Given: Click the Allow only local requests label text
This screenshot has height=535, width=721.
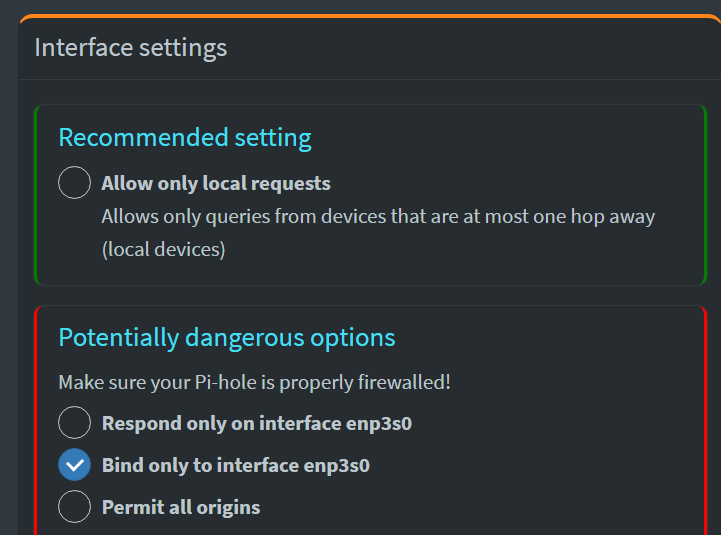Looking at the screenshot, I should (216, 183).
